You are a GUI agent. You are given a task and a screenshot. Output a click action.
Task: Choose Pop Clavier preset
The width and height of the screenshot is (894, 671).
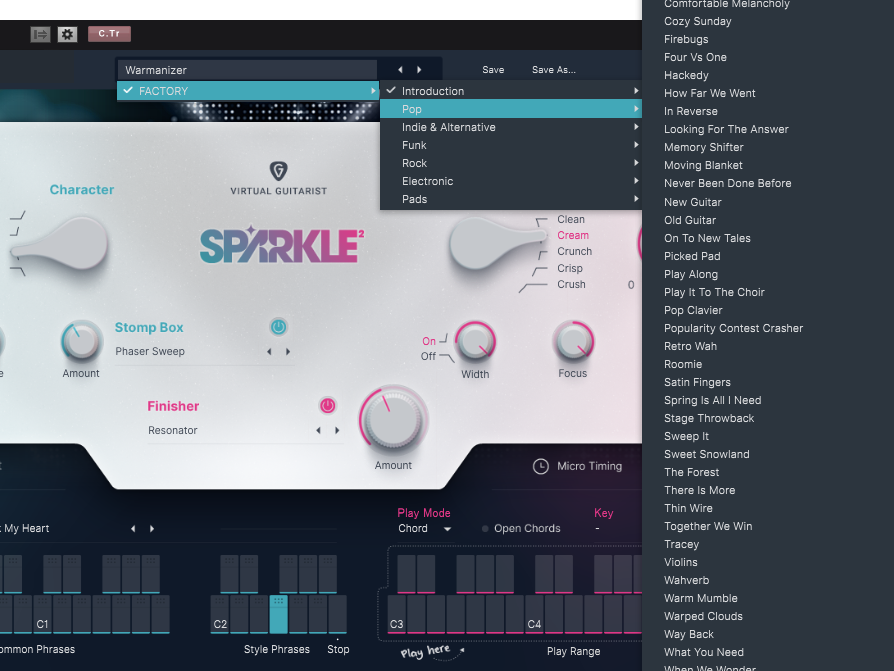point(693,310)
